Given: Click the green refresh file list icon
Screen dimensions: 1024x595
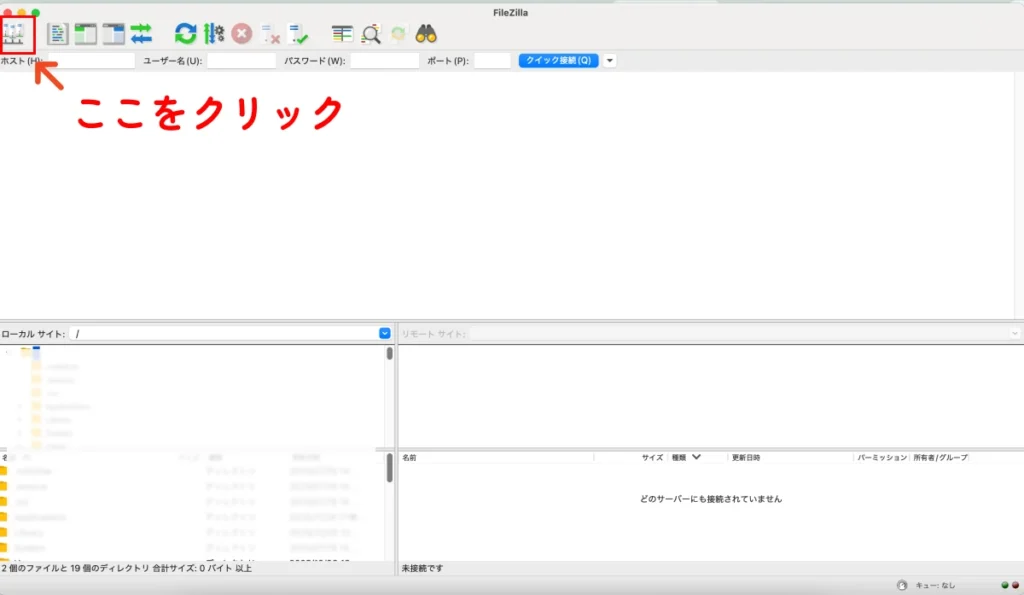Looking at the screenshot, I should point(186,34).
